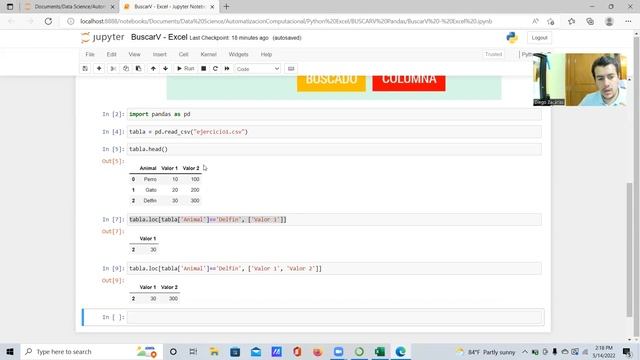Show hidden system tray icons chevron
Viewport: 640px width, 360px height.
(x=525, y=351)
